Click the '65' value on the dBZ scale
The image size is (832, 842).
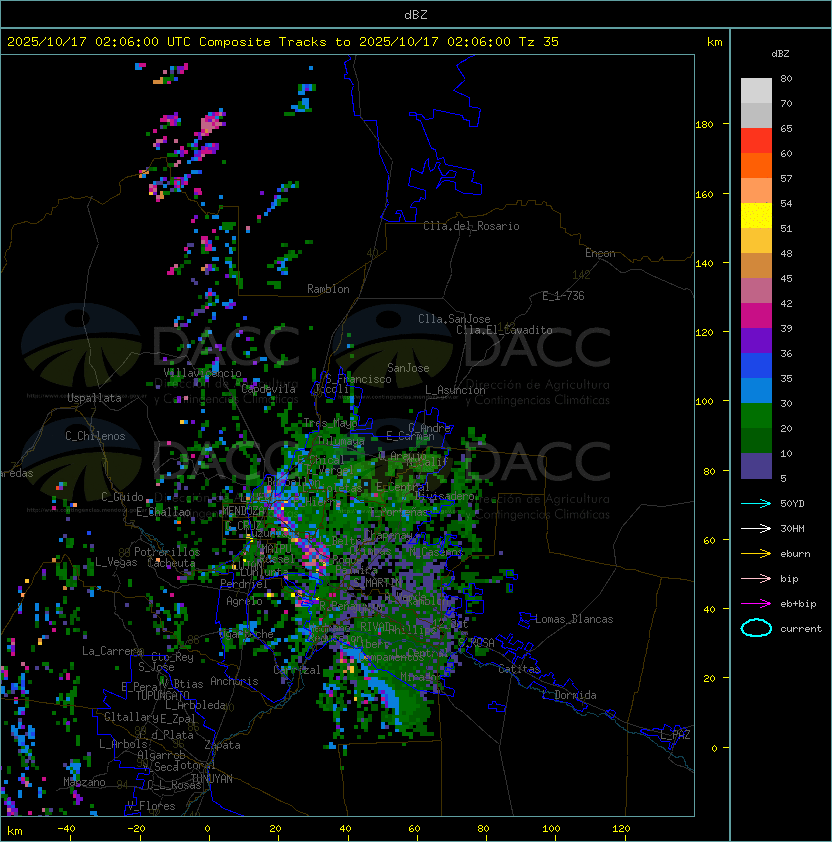point(786,128)
